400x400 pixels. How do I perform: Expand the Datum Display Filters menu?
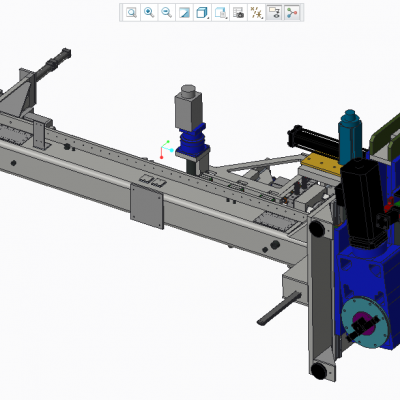[x=256, y=13]
